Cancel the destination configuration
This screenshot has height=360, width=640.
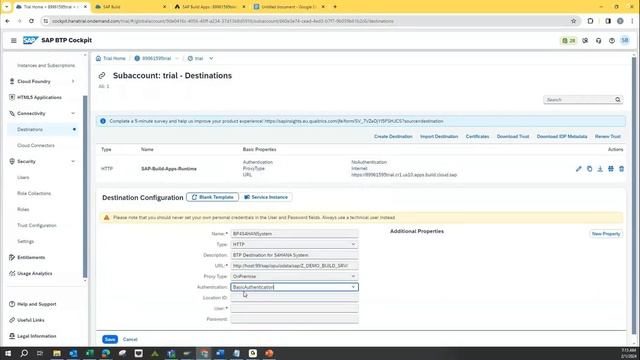tap(130, 339)
